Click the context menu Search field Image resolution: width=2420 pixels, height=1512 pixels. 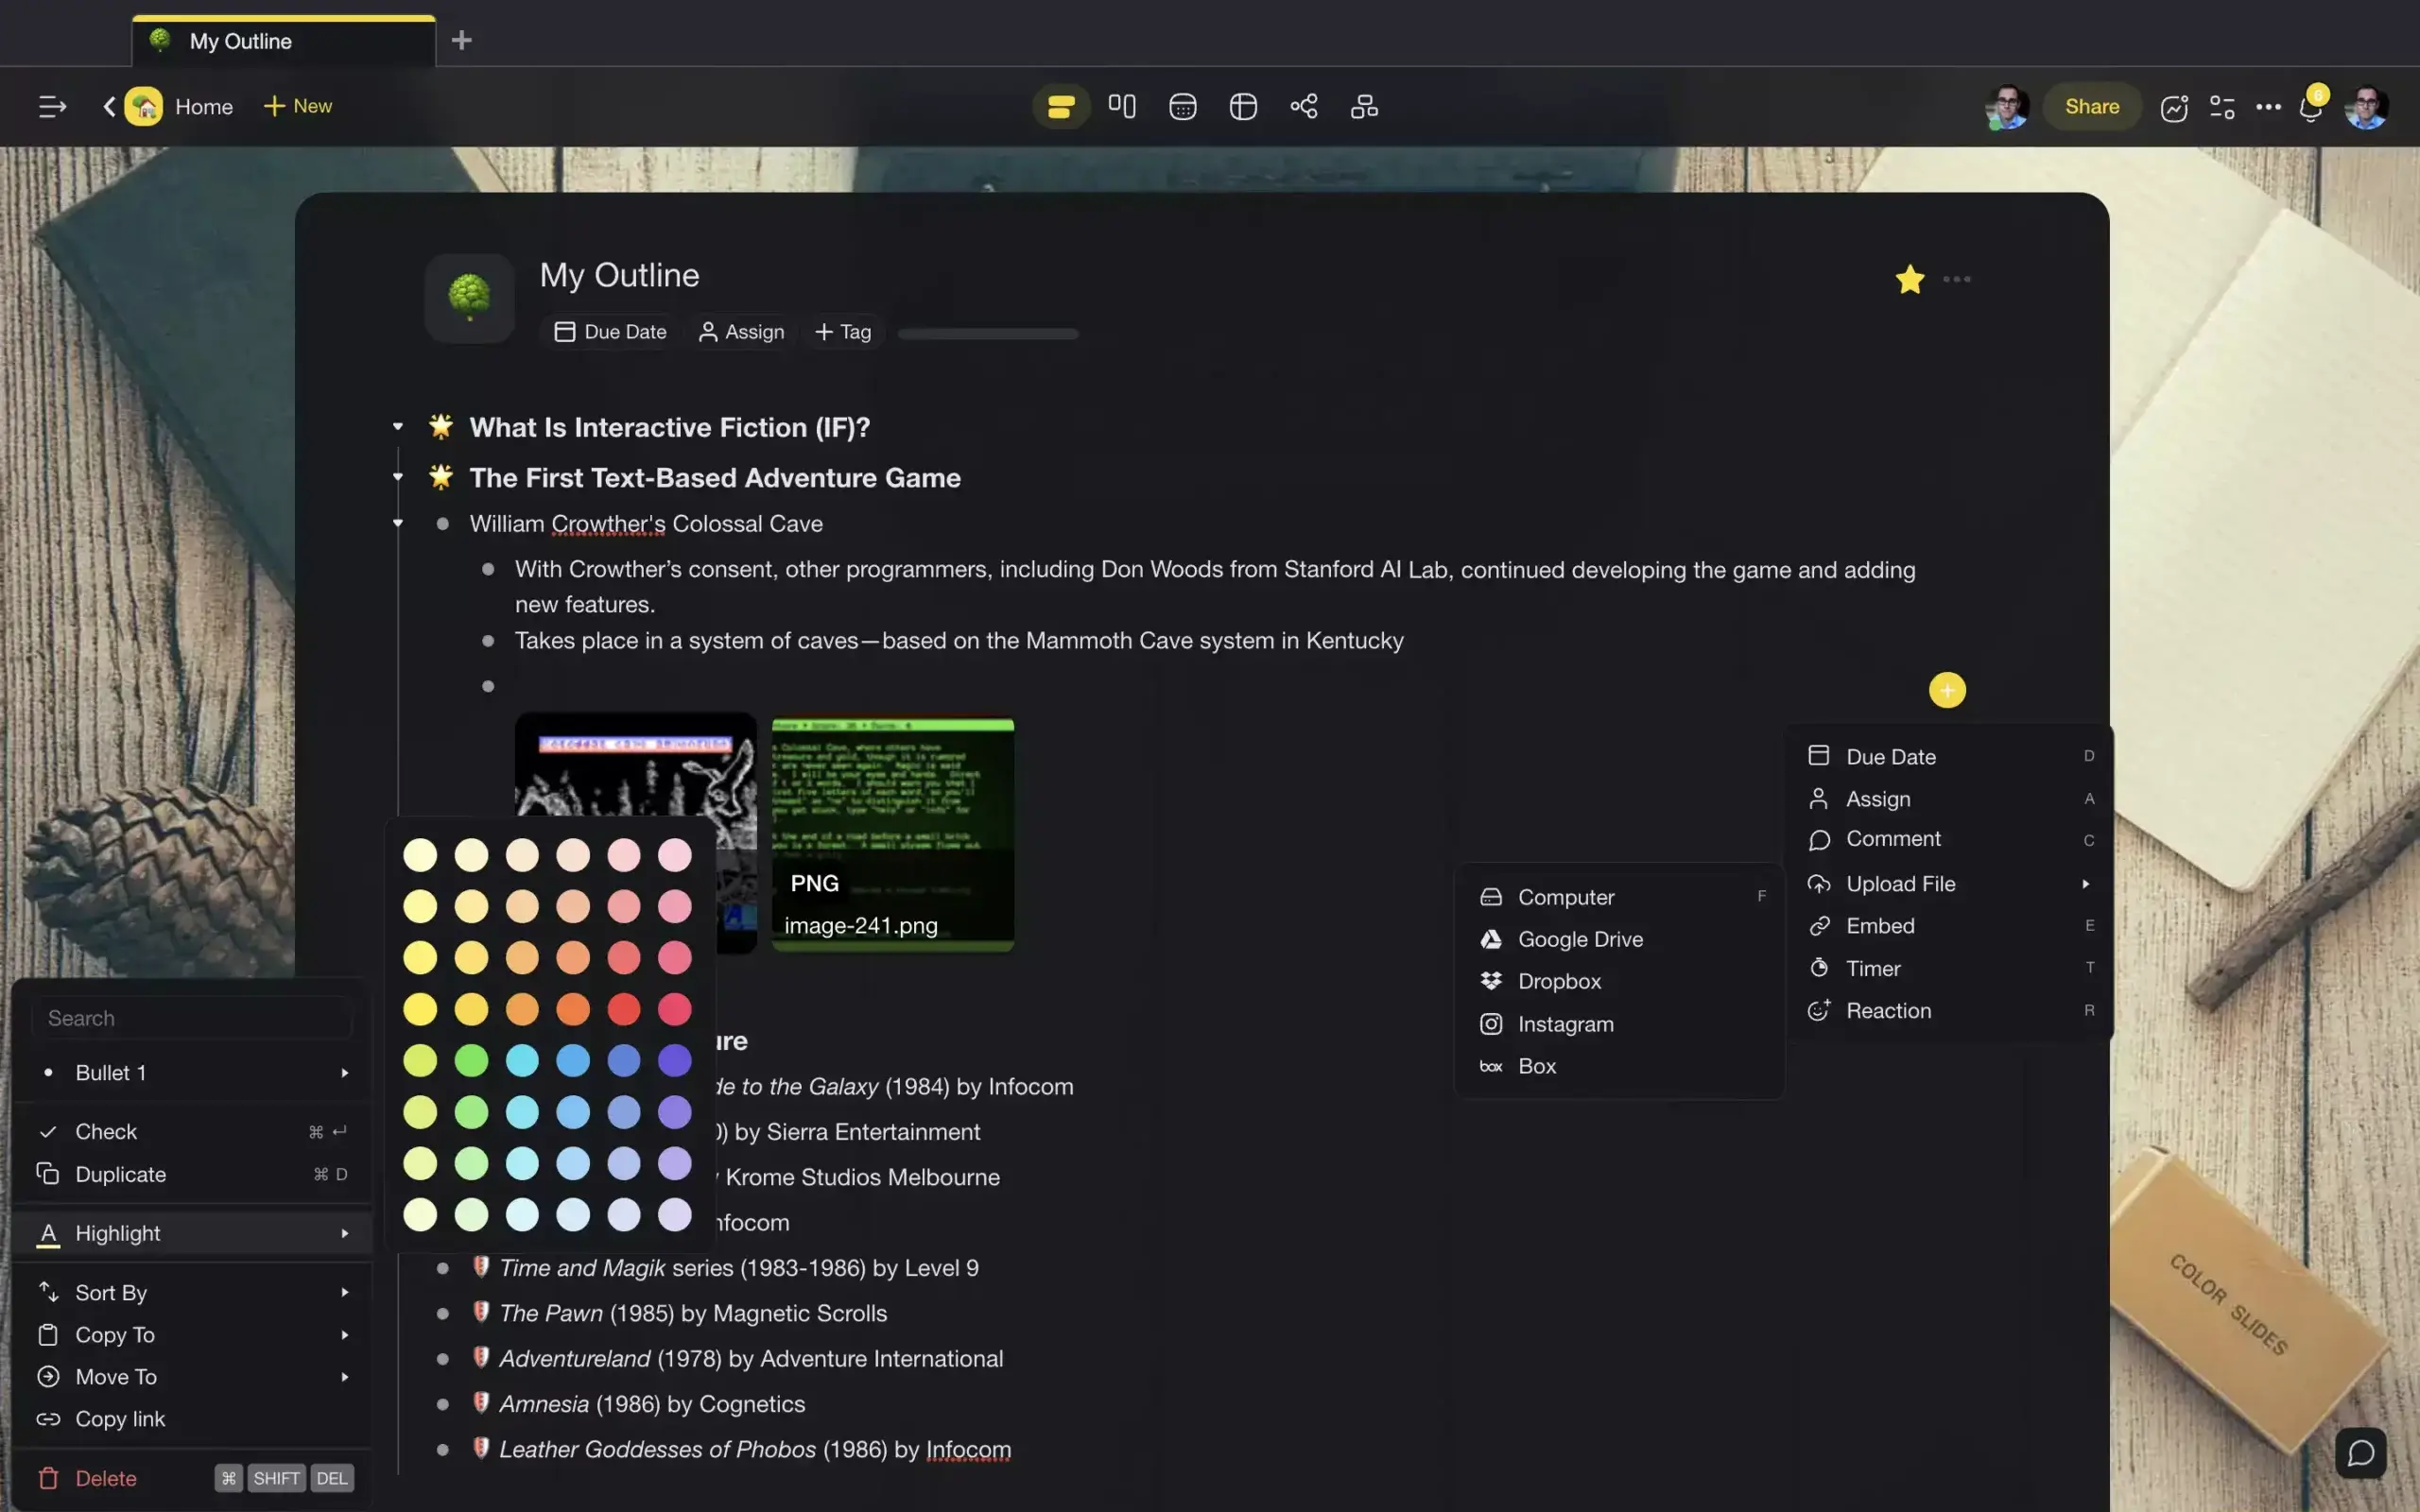tap(190, 1018)
